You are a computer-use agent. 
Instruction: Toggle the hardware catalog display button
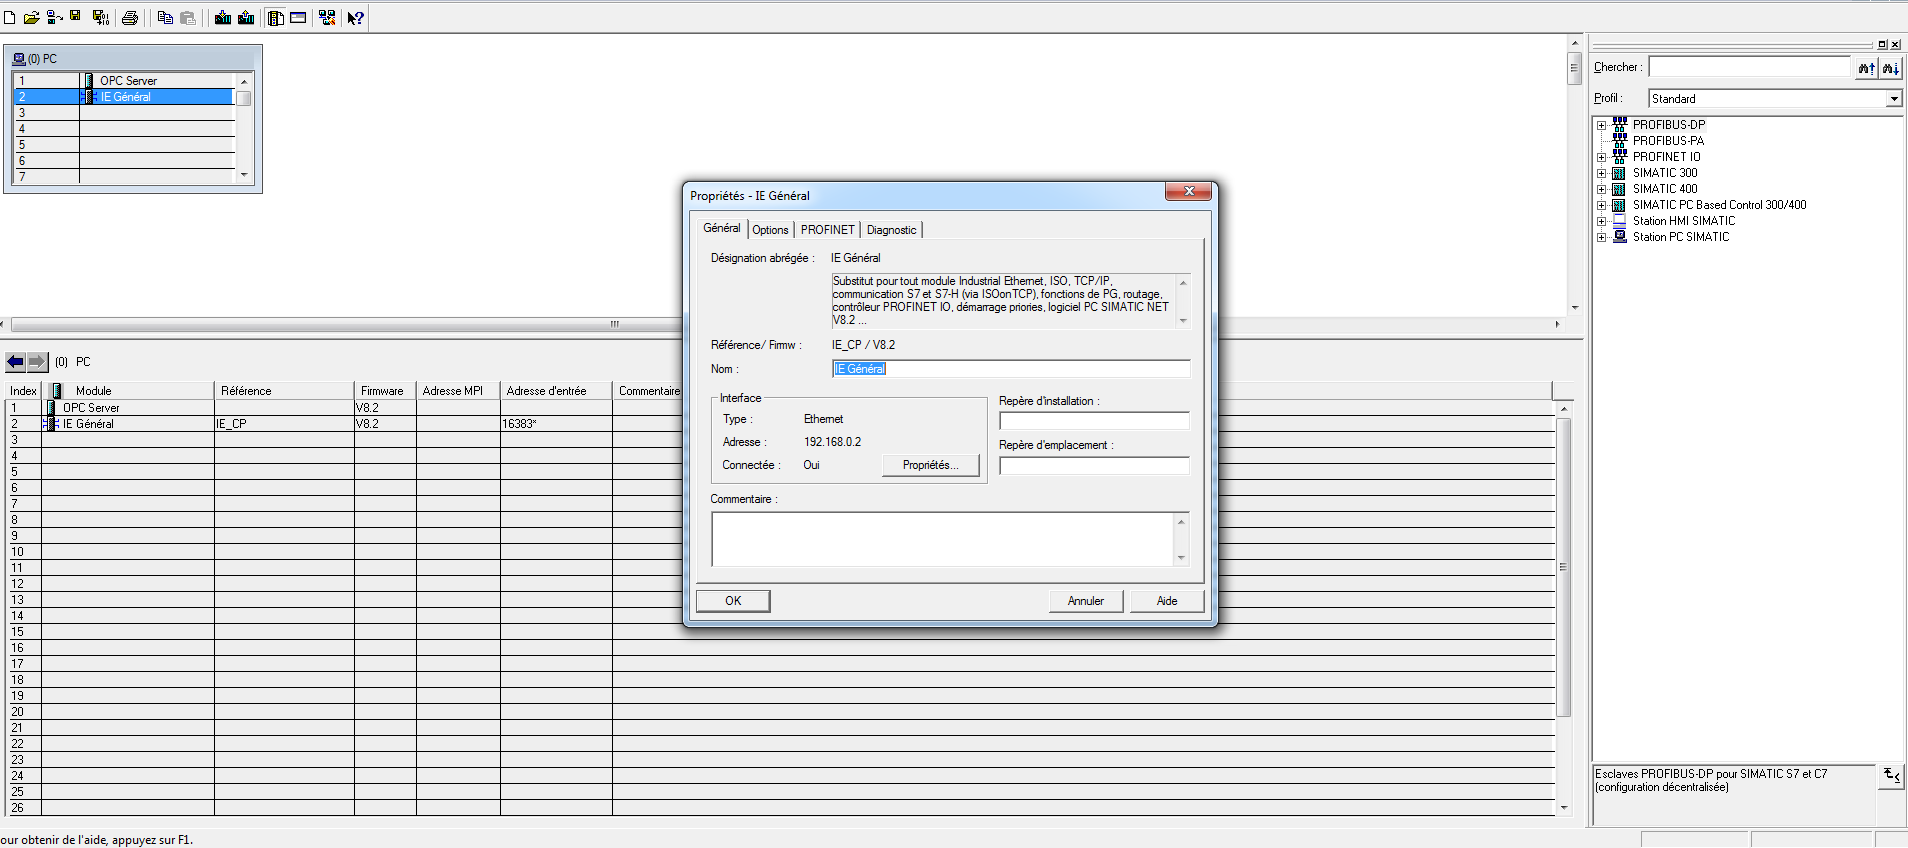point(275,18)
